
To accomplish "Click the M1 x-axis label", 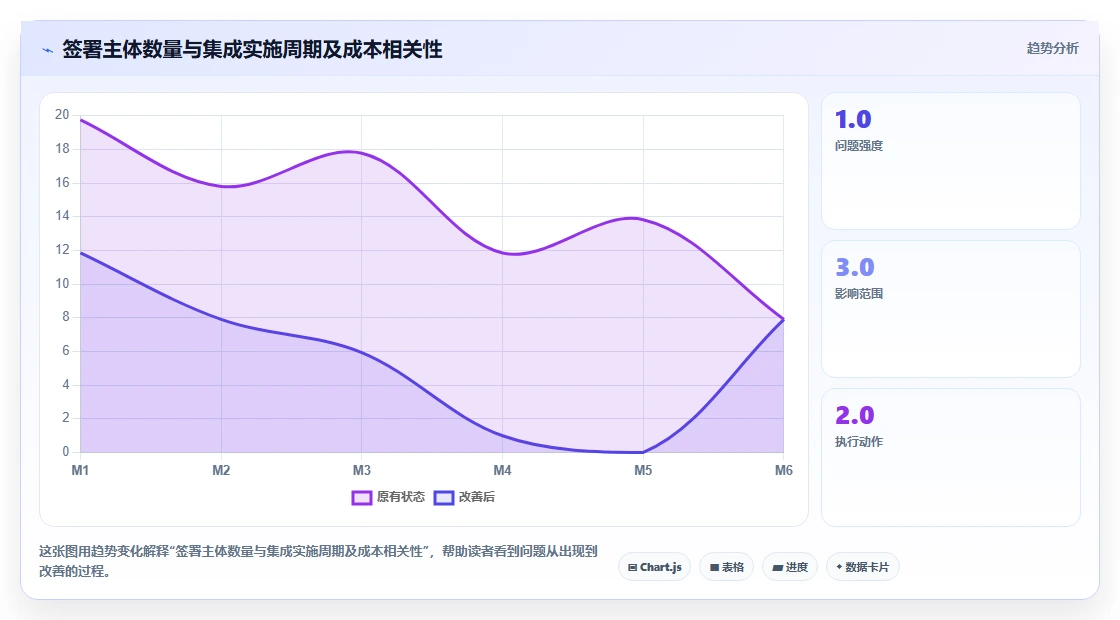I will (x=80, y=471).
